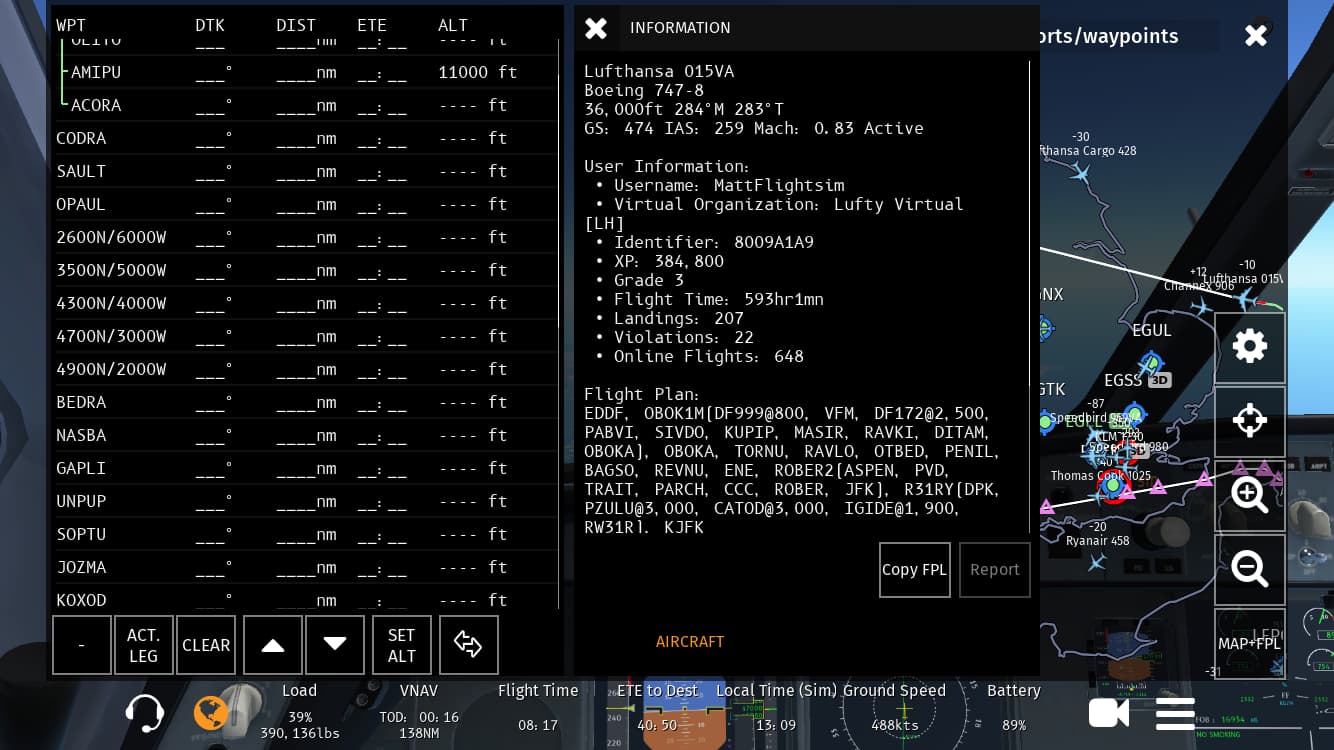Reverse the flight plan with arrows icon
The width and height of the screenshot is (1334, 750).
[x=468, y=645]
